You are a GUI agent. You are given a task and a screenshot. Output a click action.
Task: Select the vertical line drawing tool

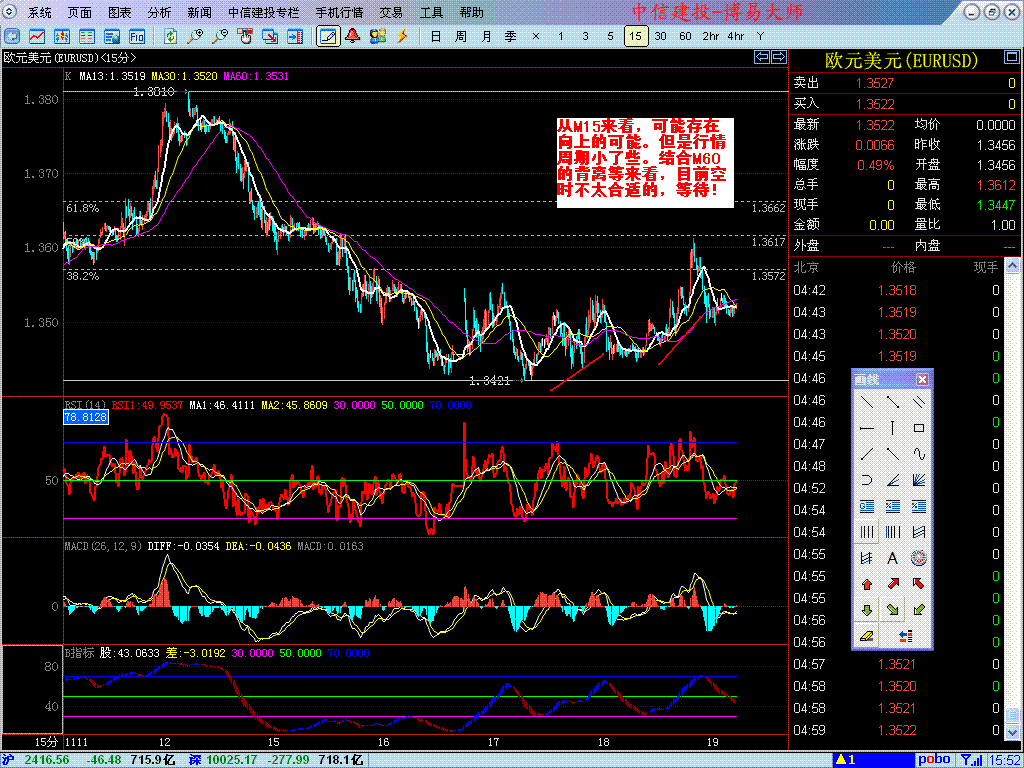pos(893,428)
